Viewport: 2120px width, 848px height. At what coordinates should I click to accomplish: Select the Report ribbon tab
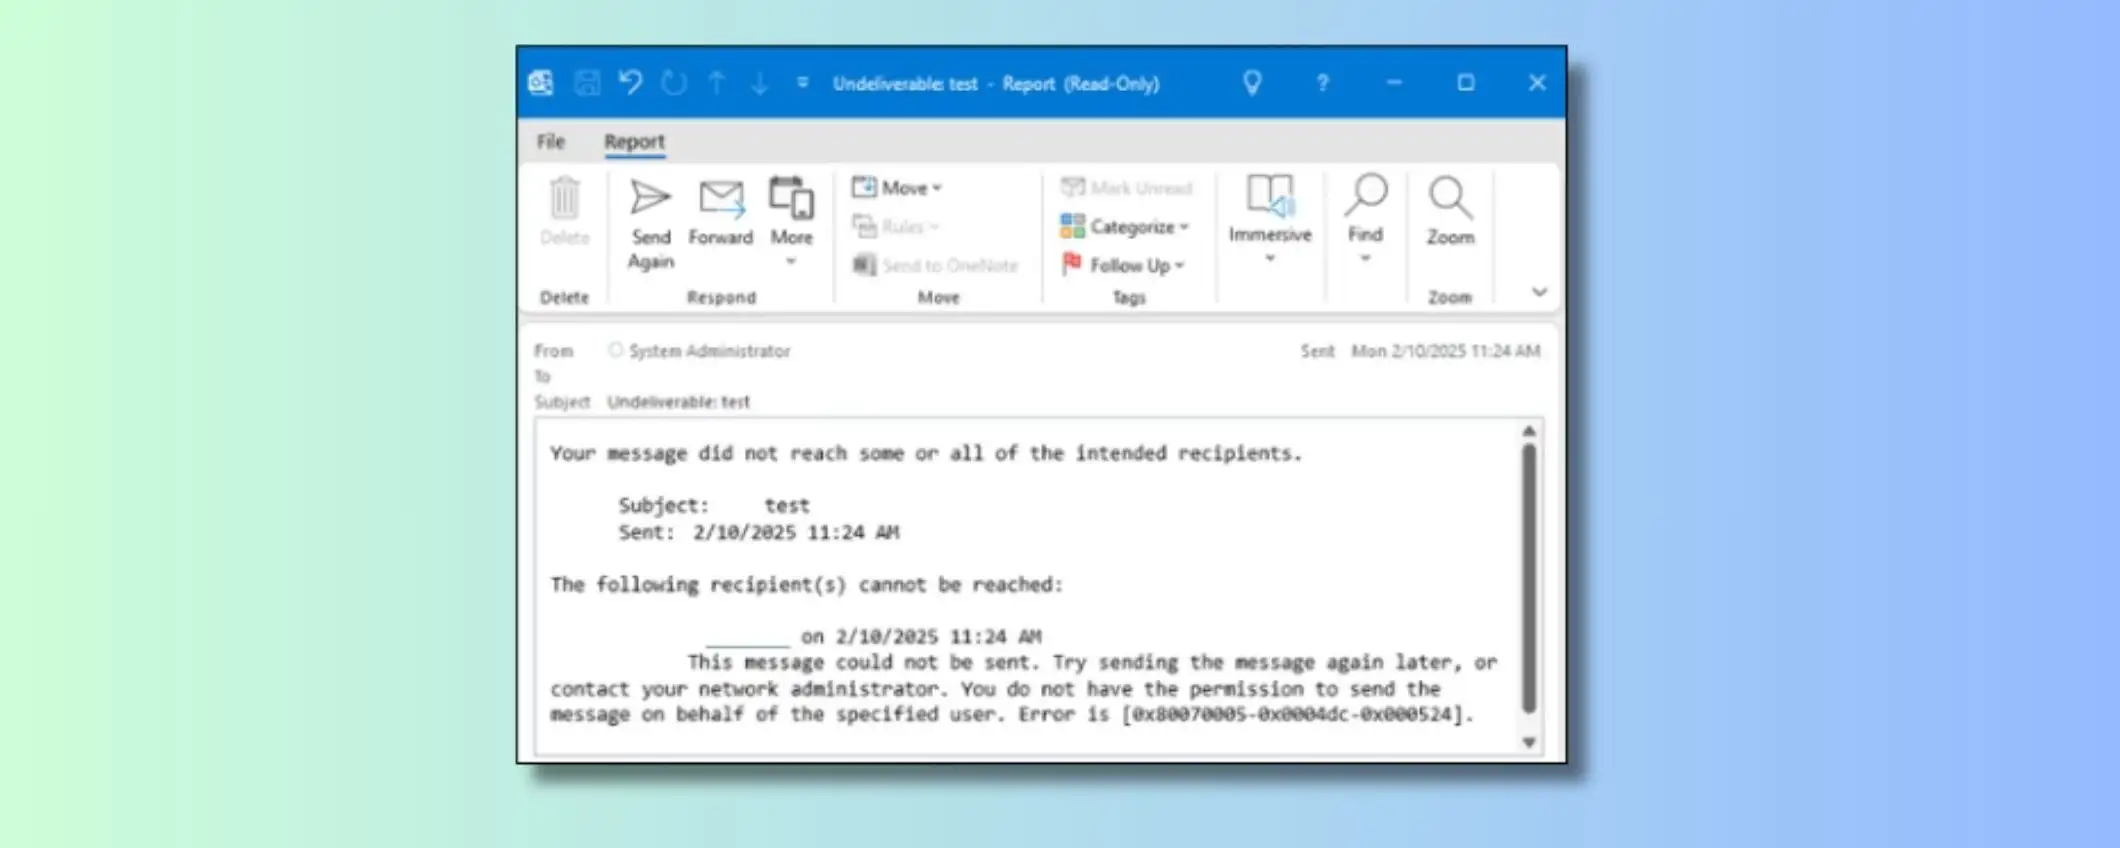tap(634, 142)
